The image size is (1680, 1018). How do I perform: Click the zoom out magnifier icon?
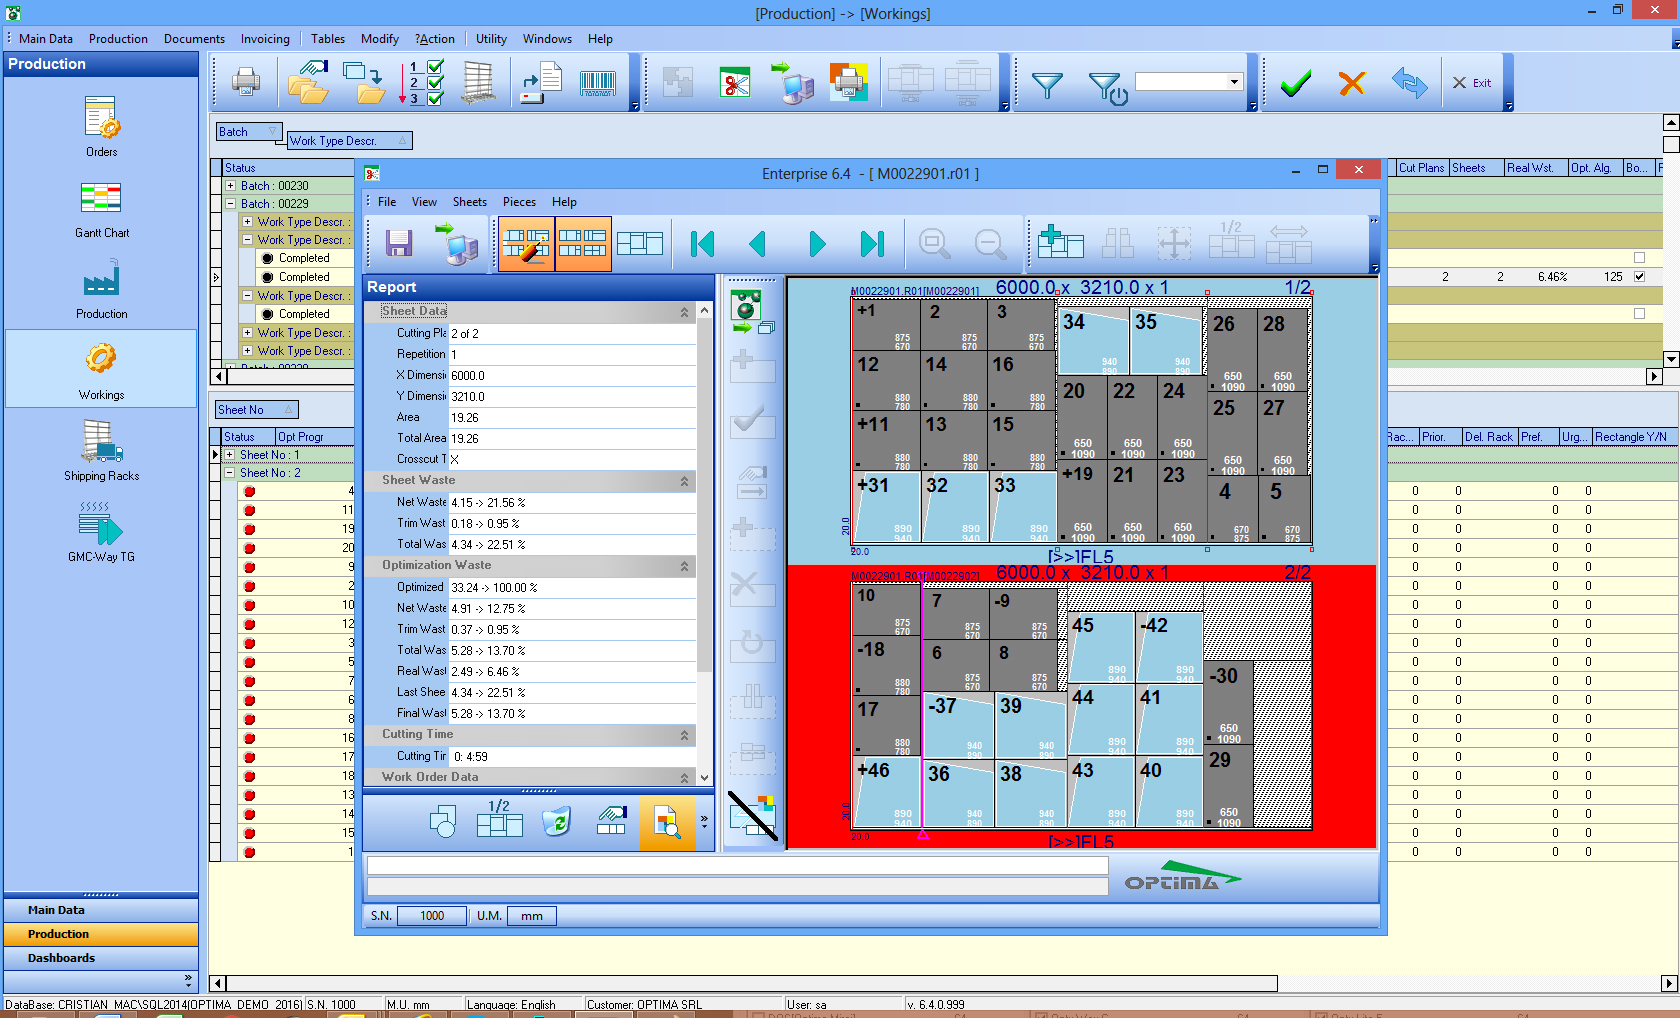click(990, 244)
